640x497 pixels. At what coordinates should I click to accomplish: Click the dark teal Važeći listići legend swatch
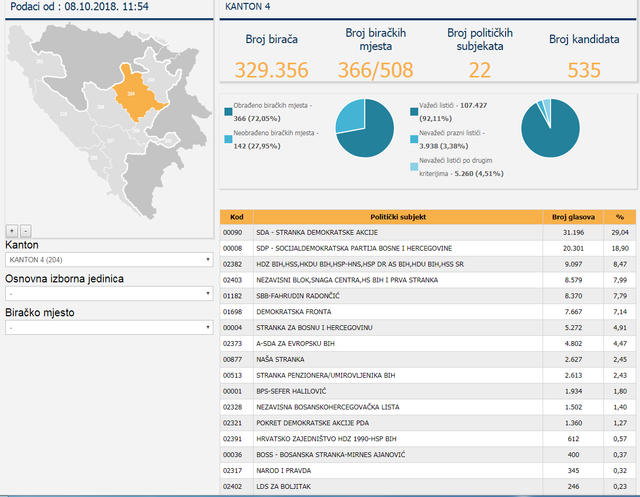[x=414, y=112]
